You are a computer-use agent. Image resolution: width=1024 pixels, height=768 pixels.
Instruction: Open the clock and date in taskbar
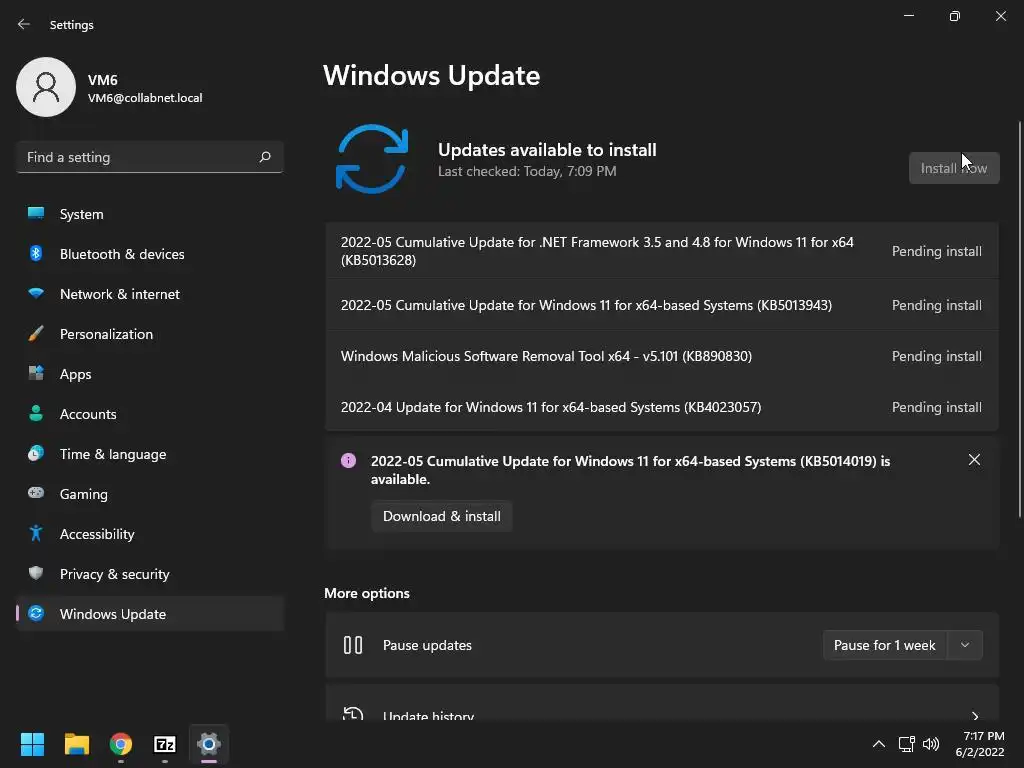click(980, 744)
